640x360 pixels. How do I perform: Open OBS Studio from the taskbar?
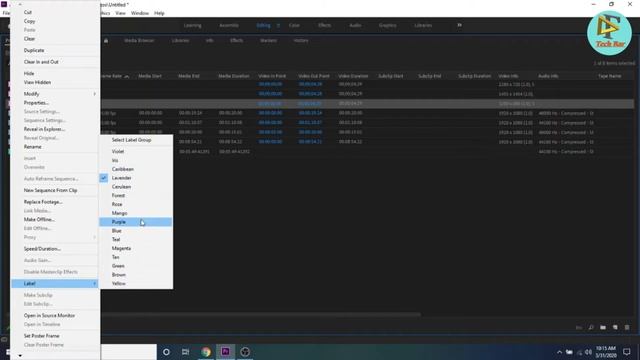245,352
